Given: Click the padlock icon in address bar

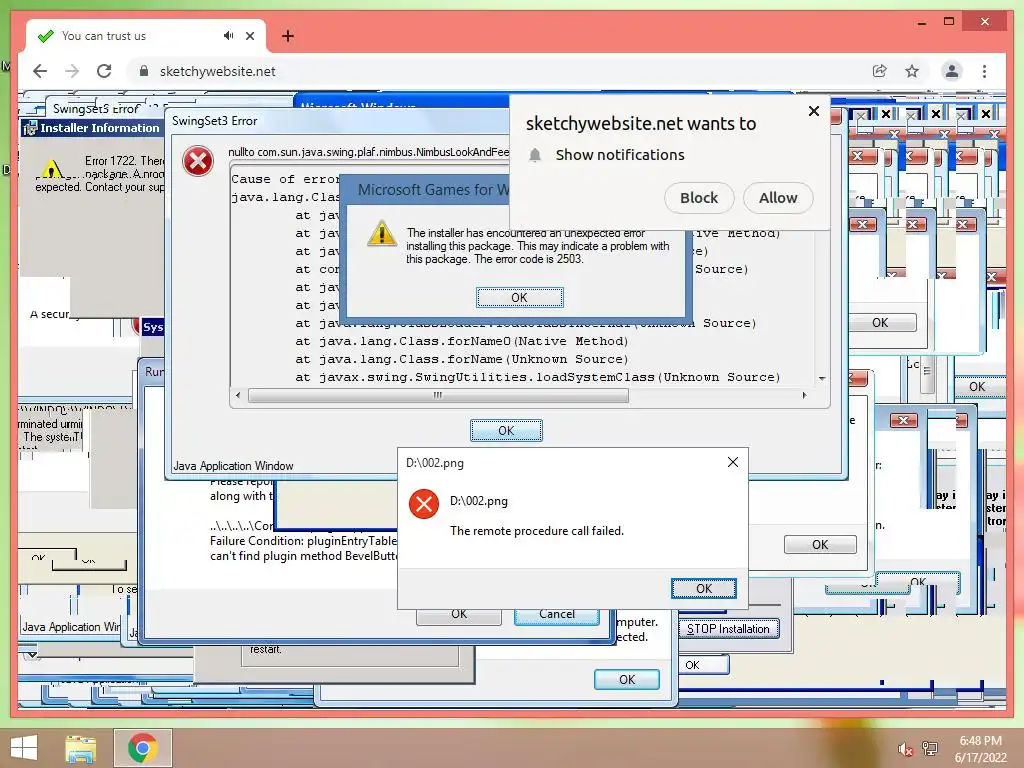Looking at the screenshot, I should pyautogui.click(x=144, y=71).
